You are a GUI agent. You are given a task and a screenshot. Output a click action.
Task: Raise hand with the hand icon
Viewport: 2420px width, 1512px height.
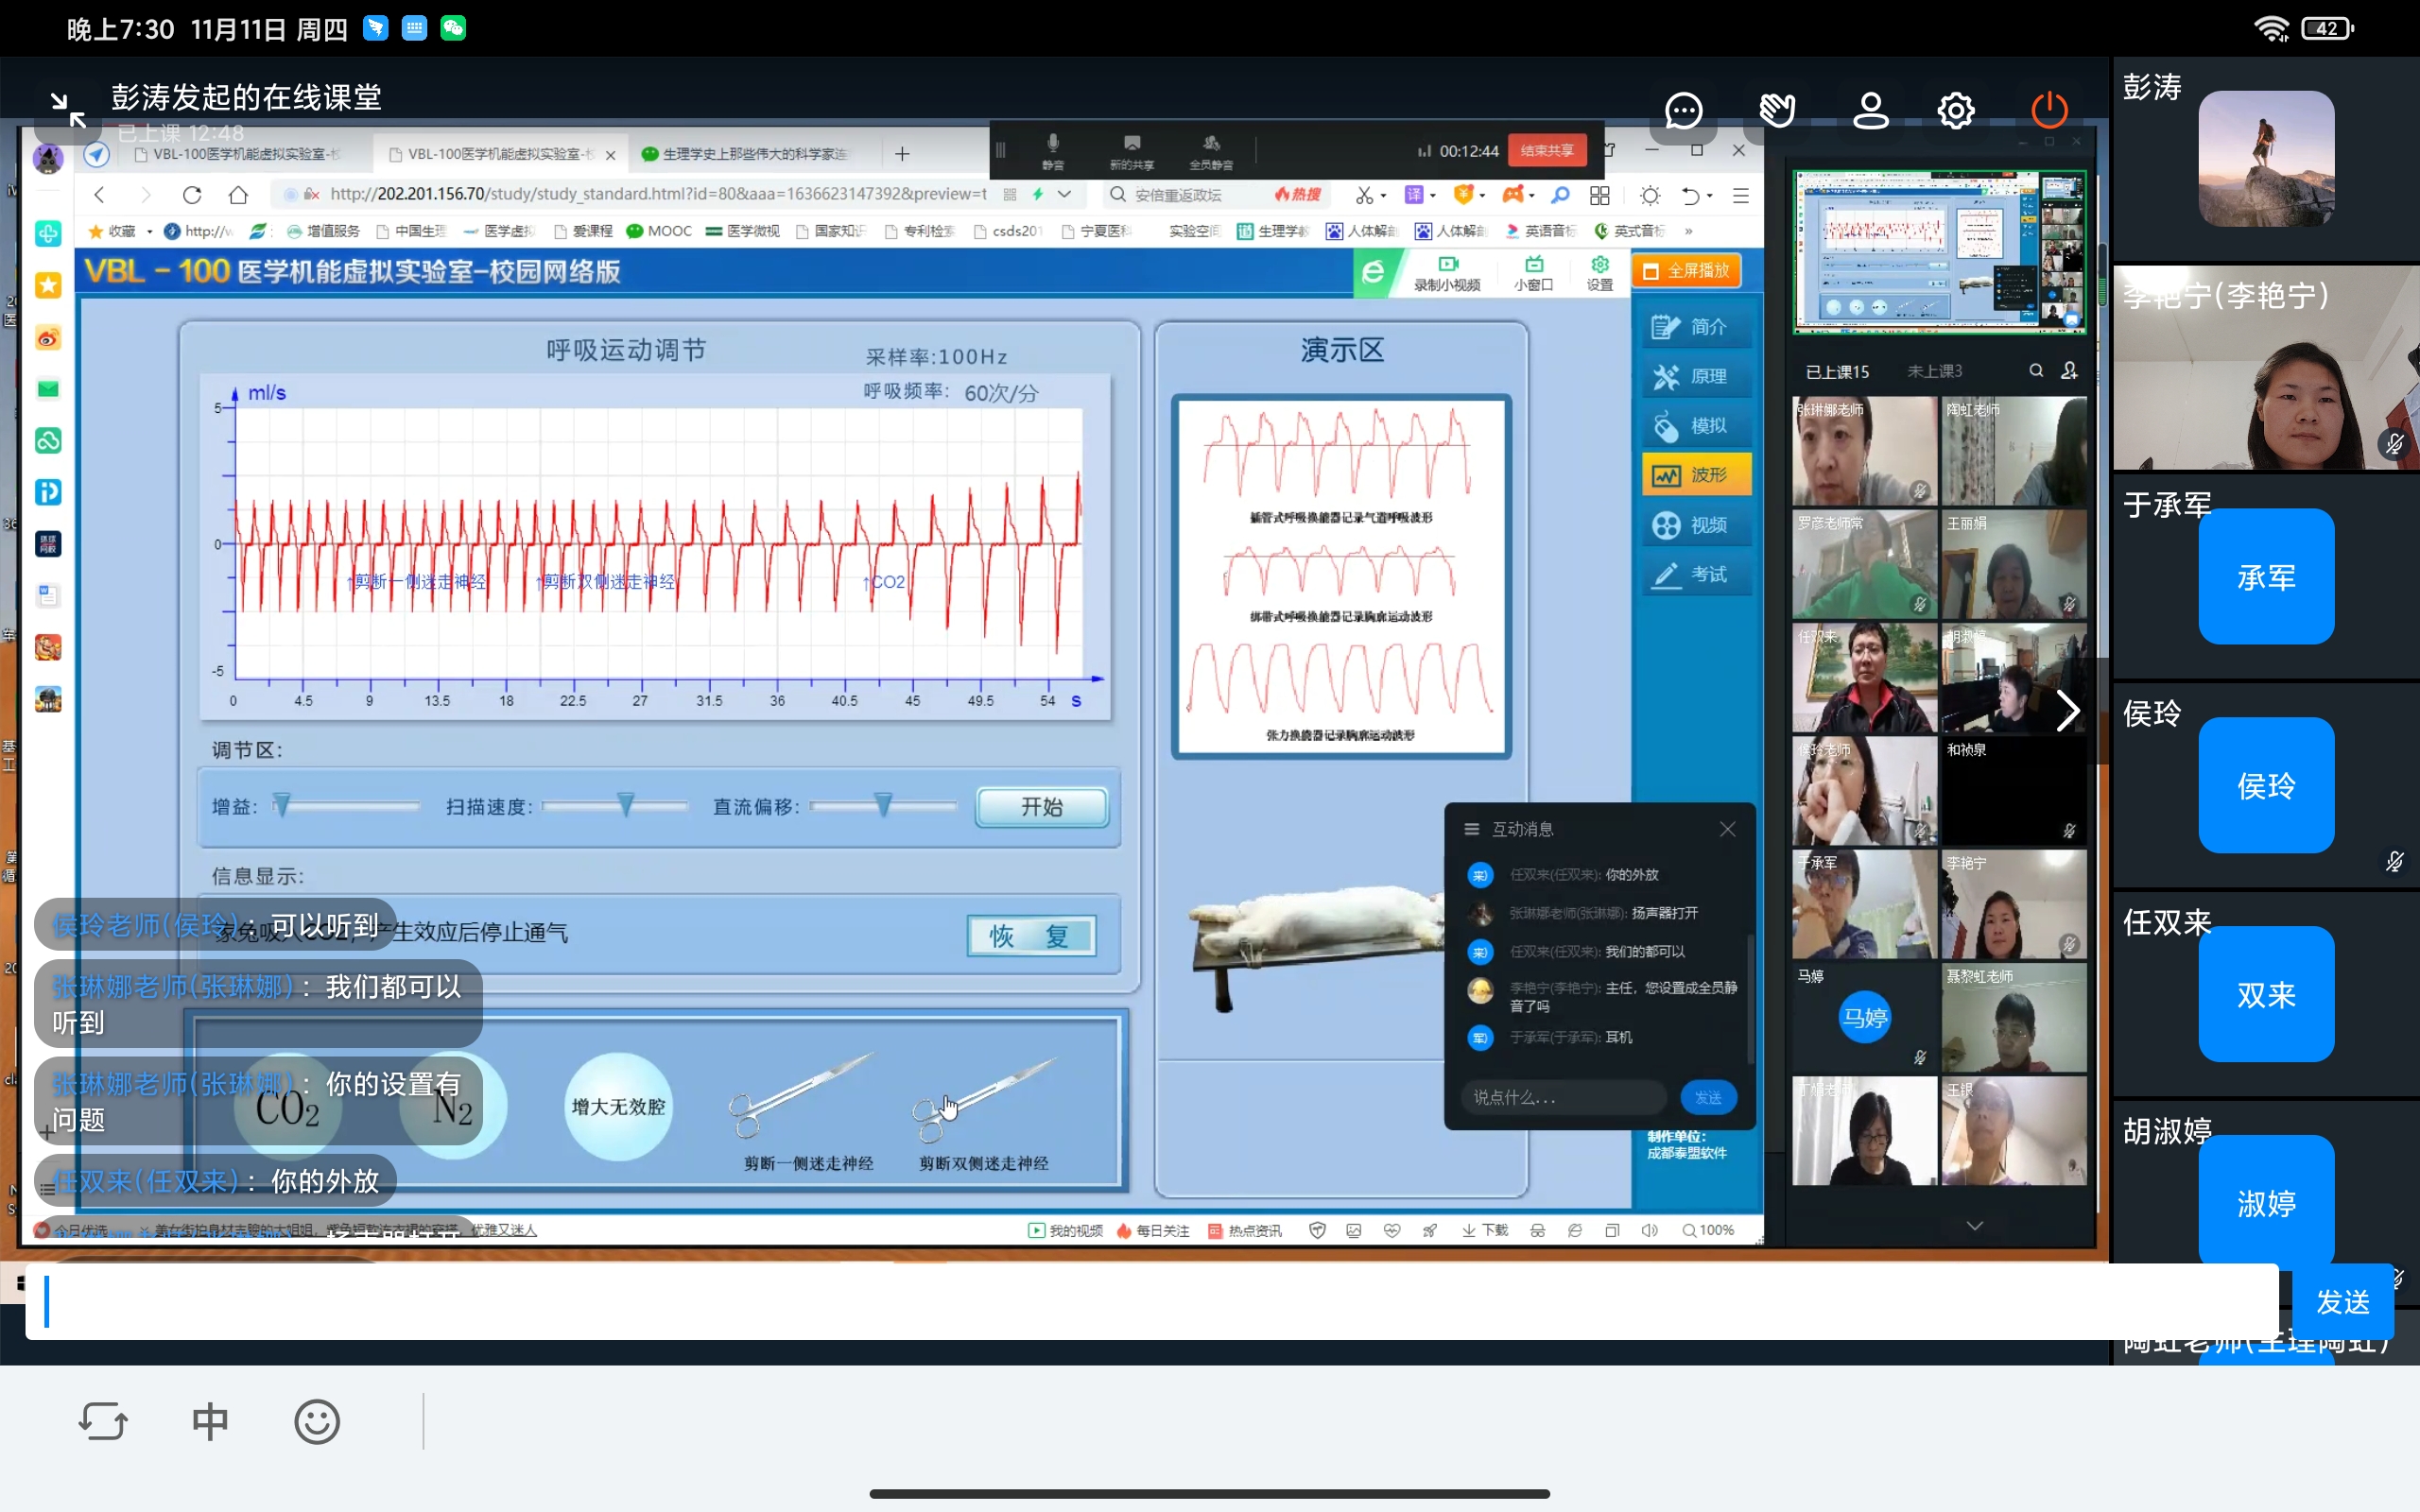(1777, 110)
